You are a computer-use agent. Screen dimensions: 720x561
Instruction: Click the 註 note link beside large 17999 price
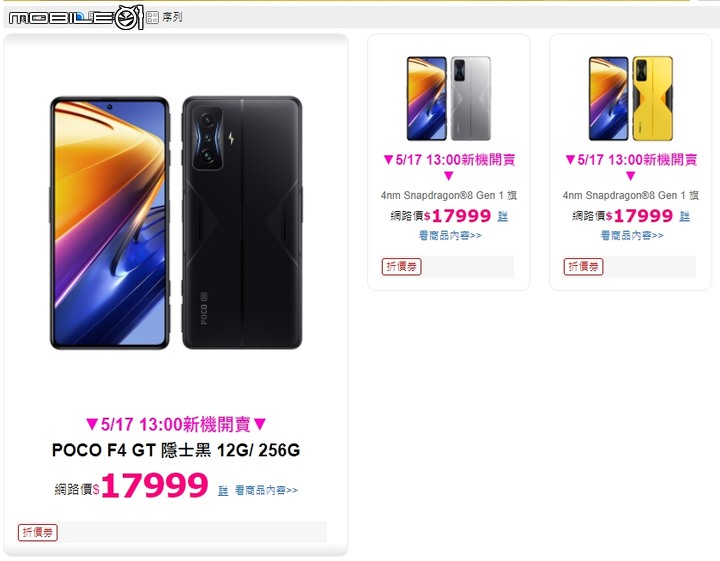[223, 490]
